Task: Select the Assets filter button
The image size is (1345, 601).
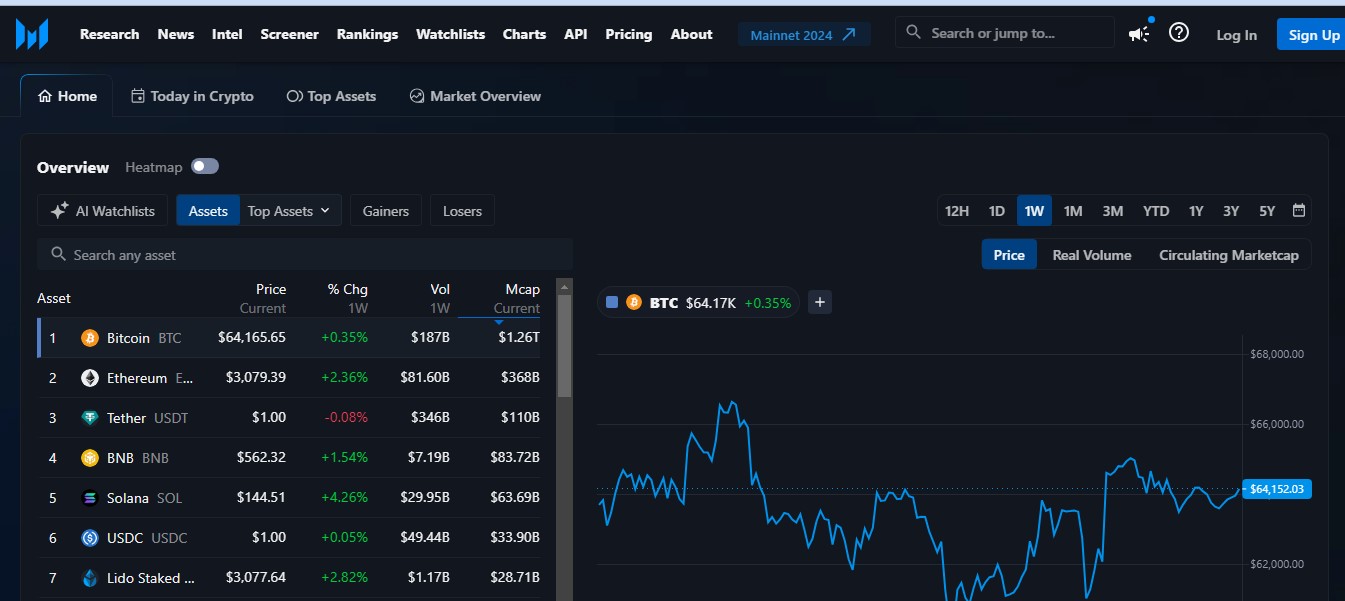Action: pyautogui.click(x=208, y=211)
